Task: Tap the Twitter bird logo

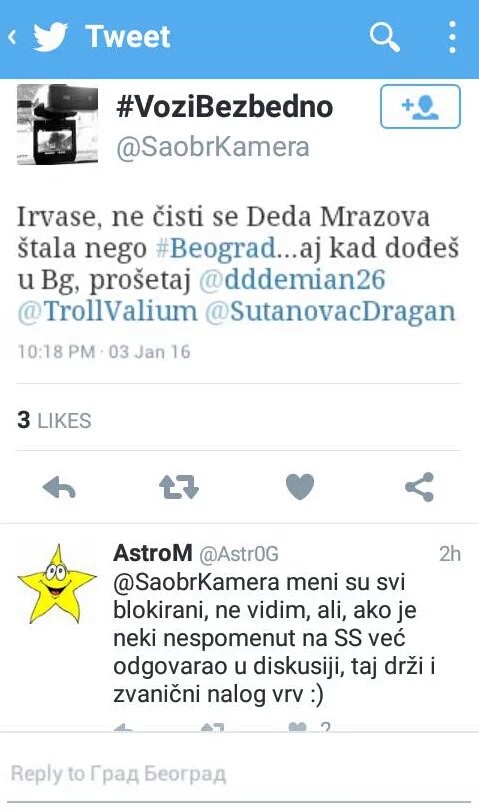Action: 50,37
